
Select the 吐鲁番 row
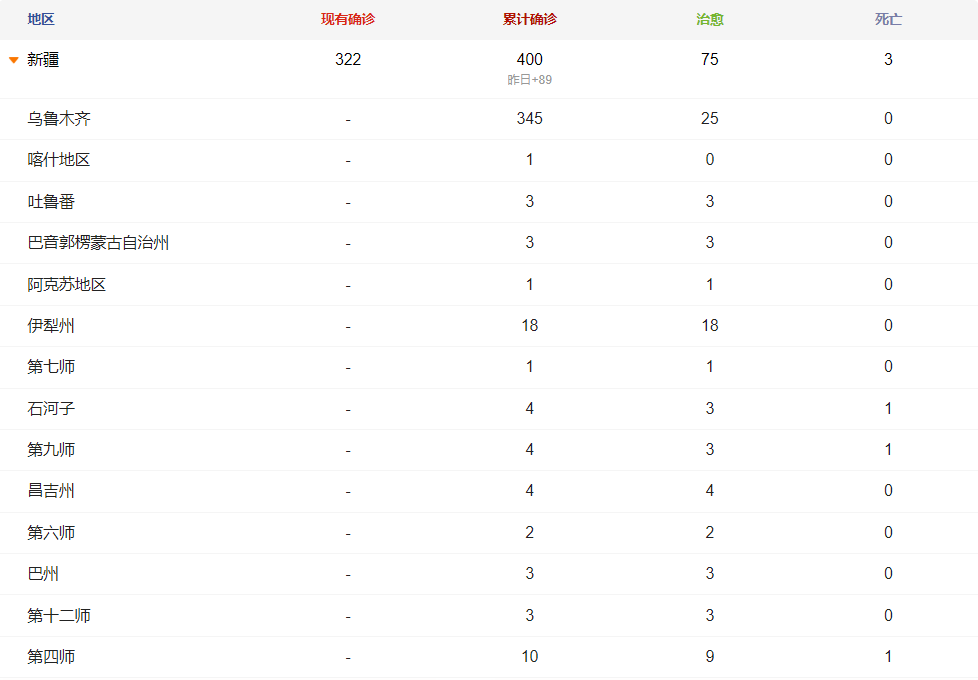[x=489, y=202]
